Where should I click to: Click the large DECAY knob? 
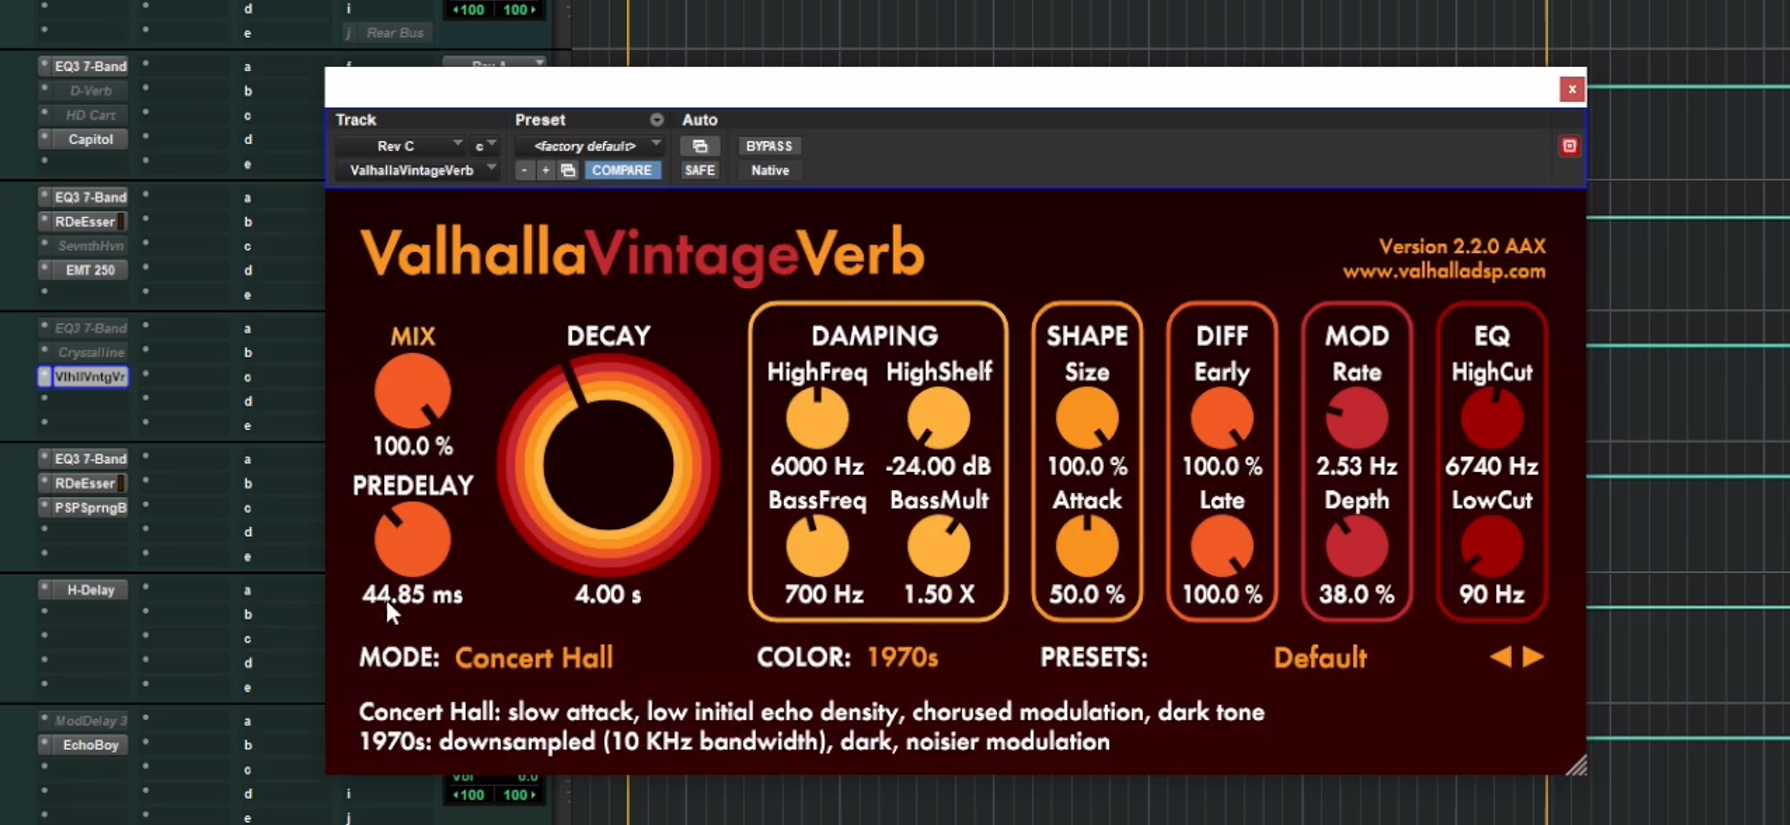coord(608,465)
